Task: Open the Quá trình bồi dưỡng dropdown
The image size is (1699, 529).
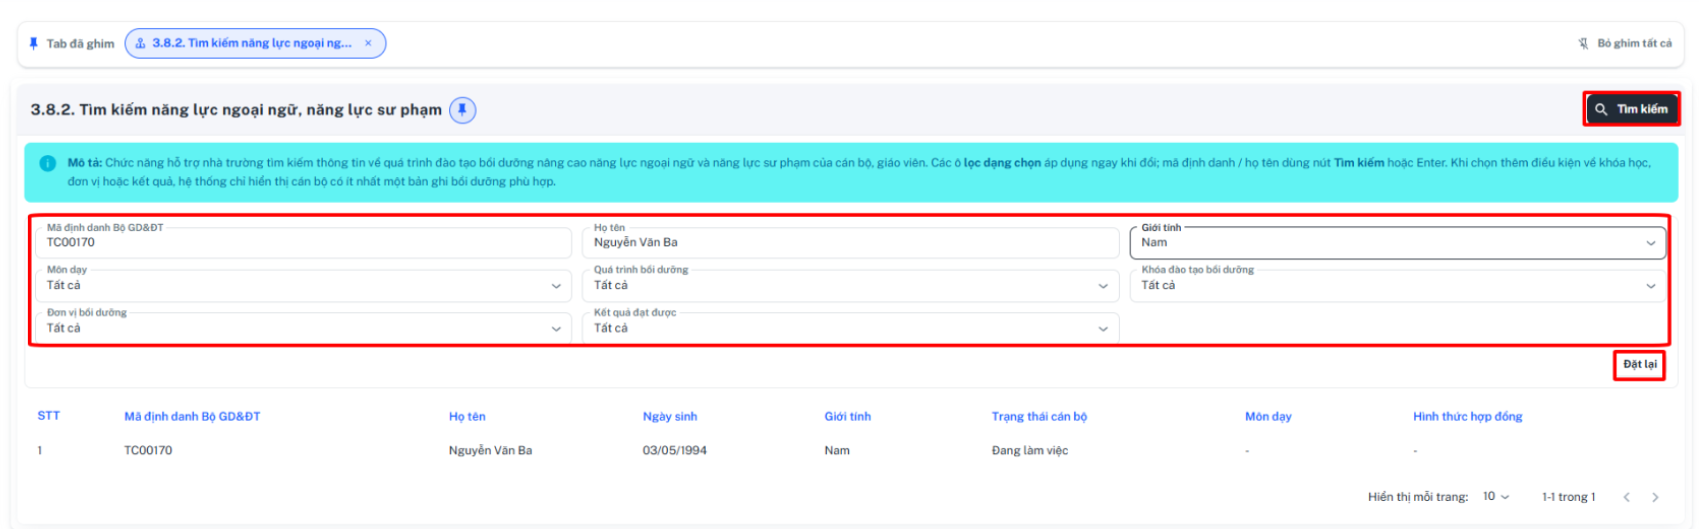Action: pos(850,285)
